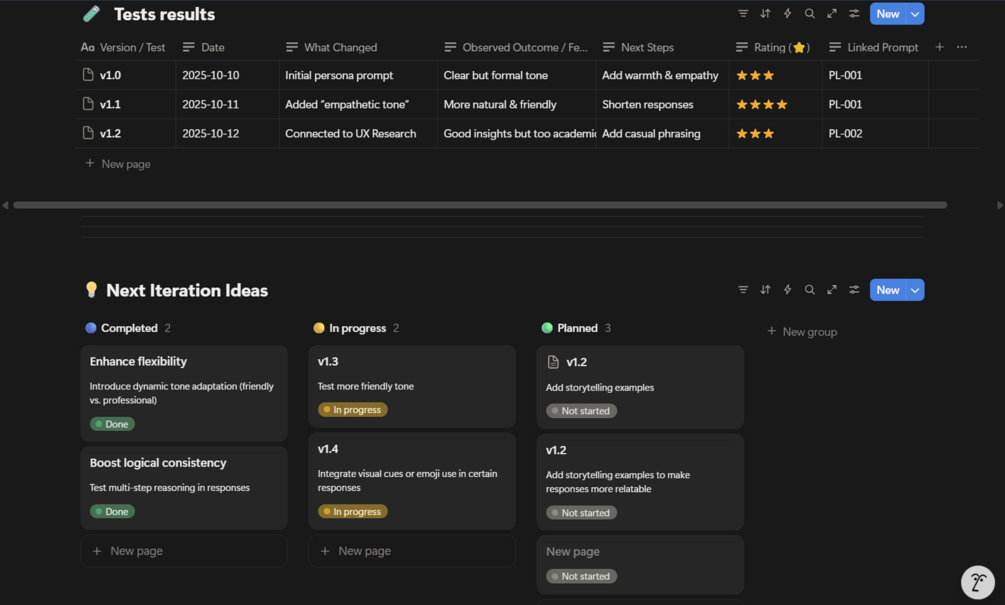Open view settings for Next Iteration Ideas

pos(854,290)
